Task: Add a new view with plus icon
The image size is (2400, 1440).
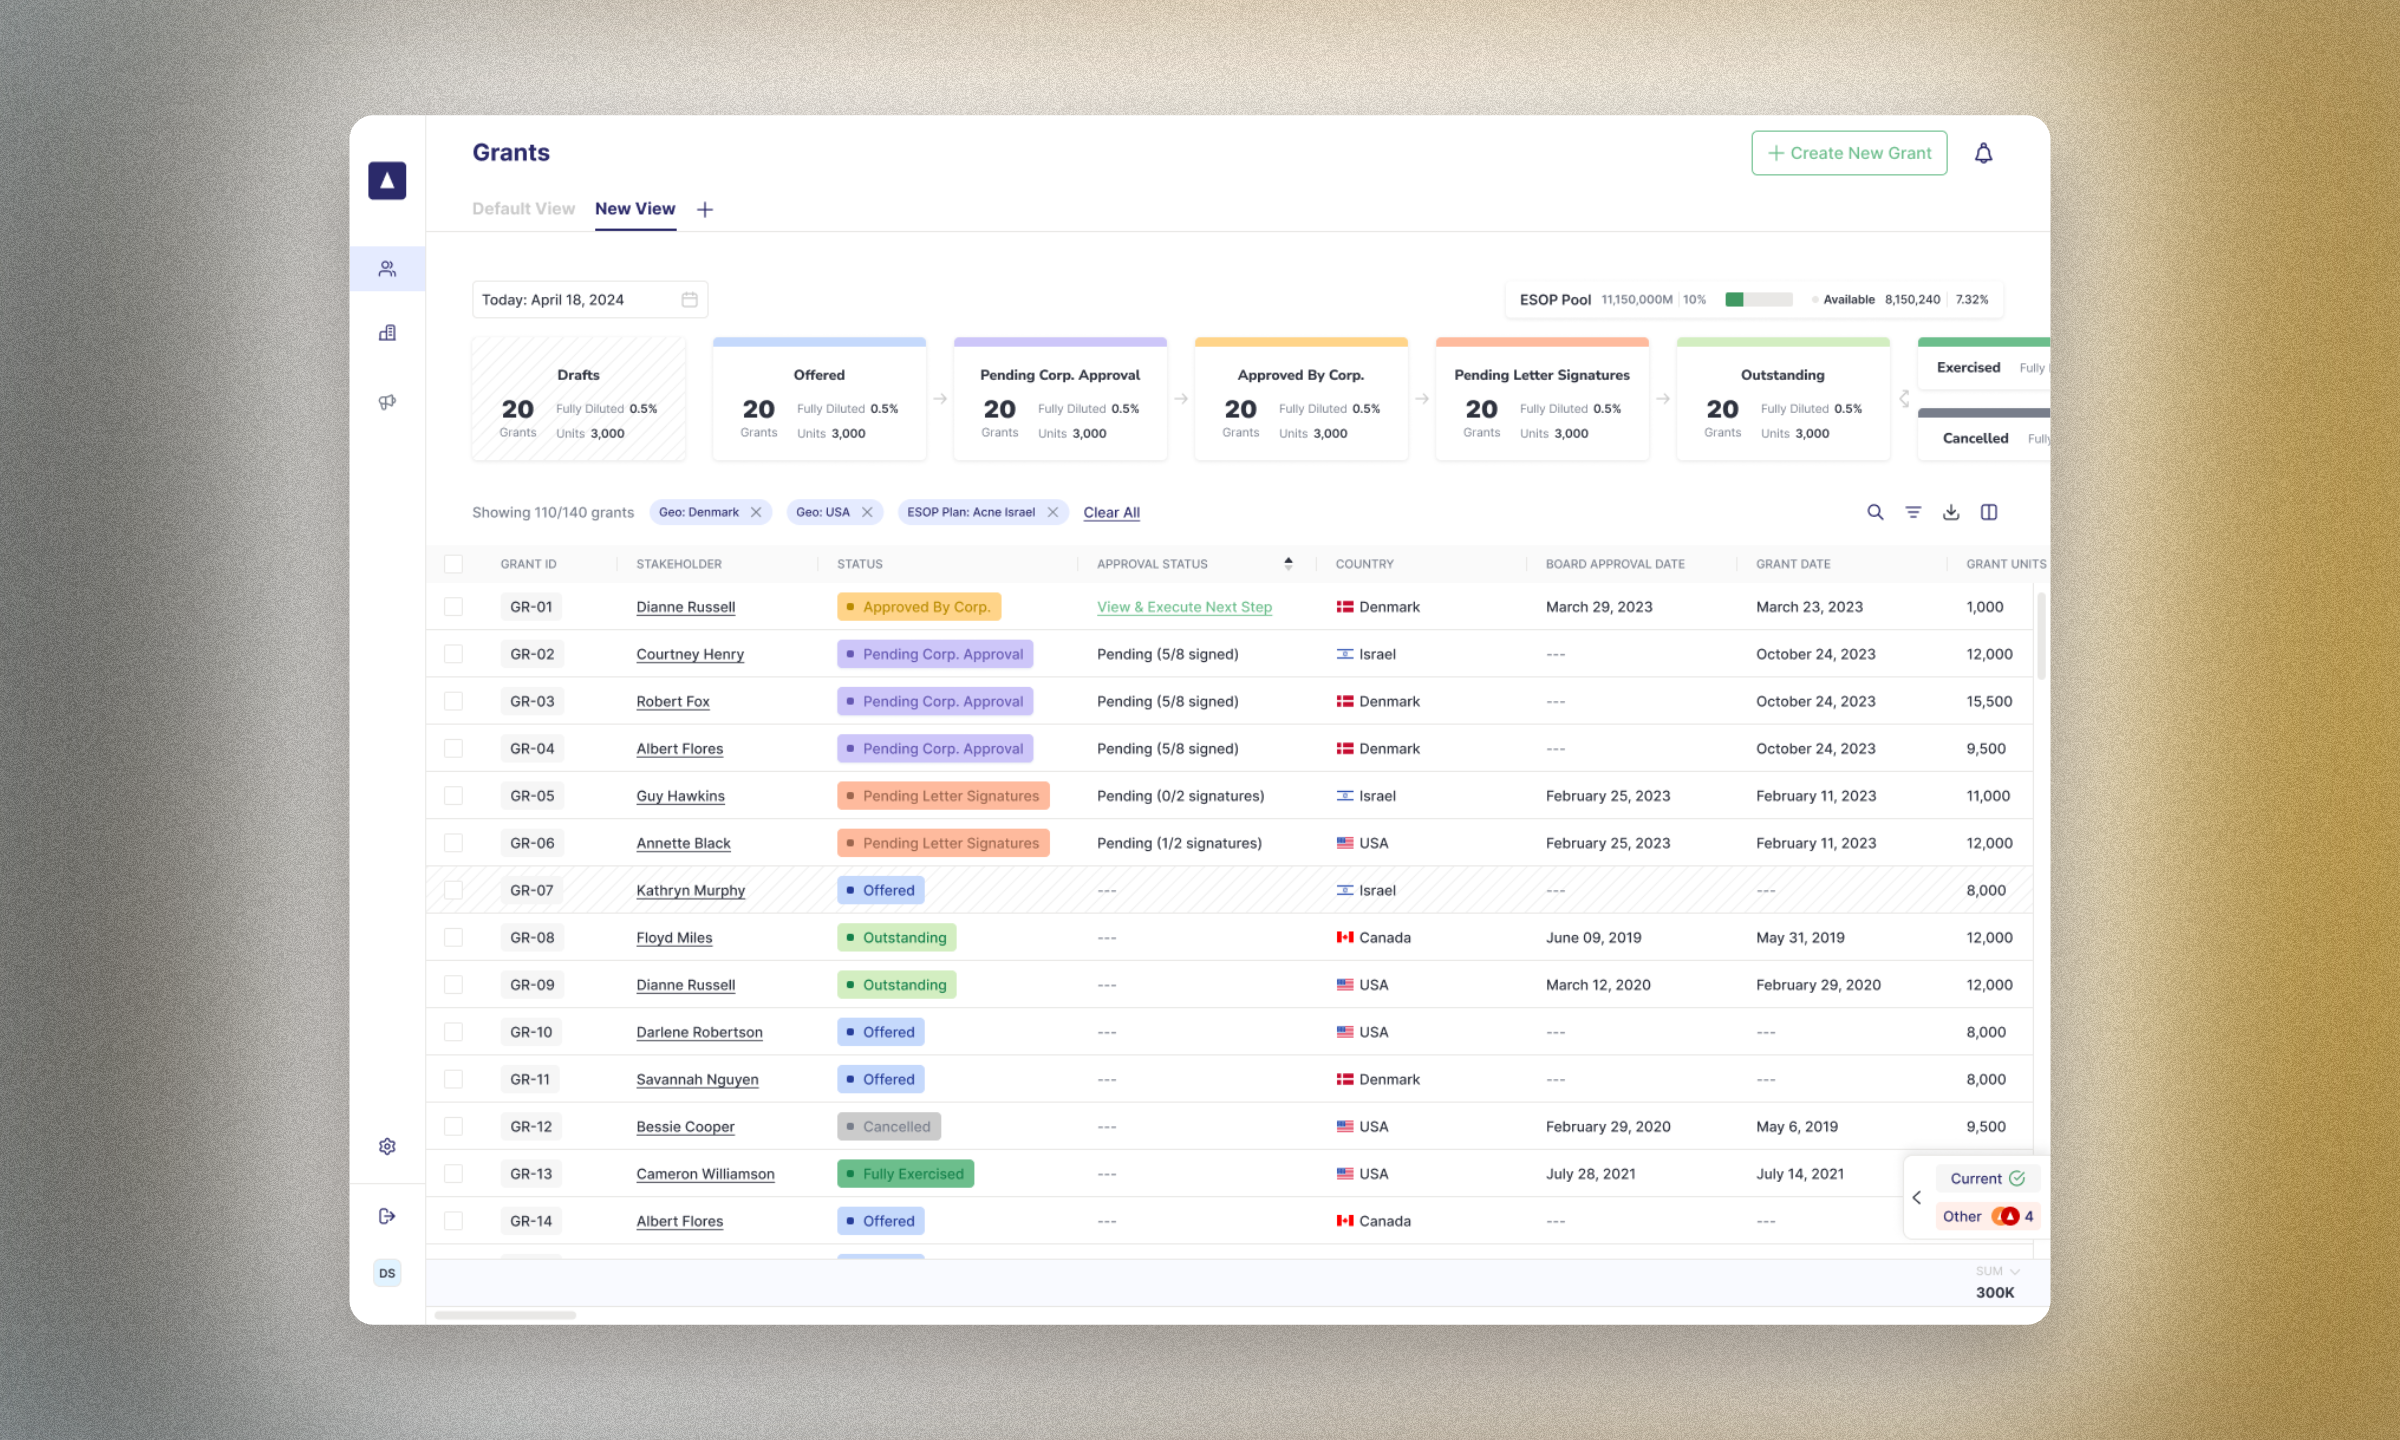Action: [705, 209]
